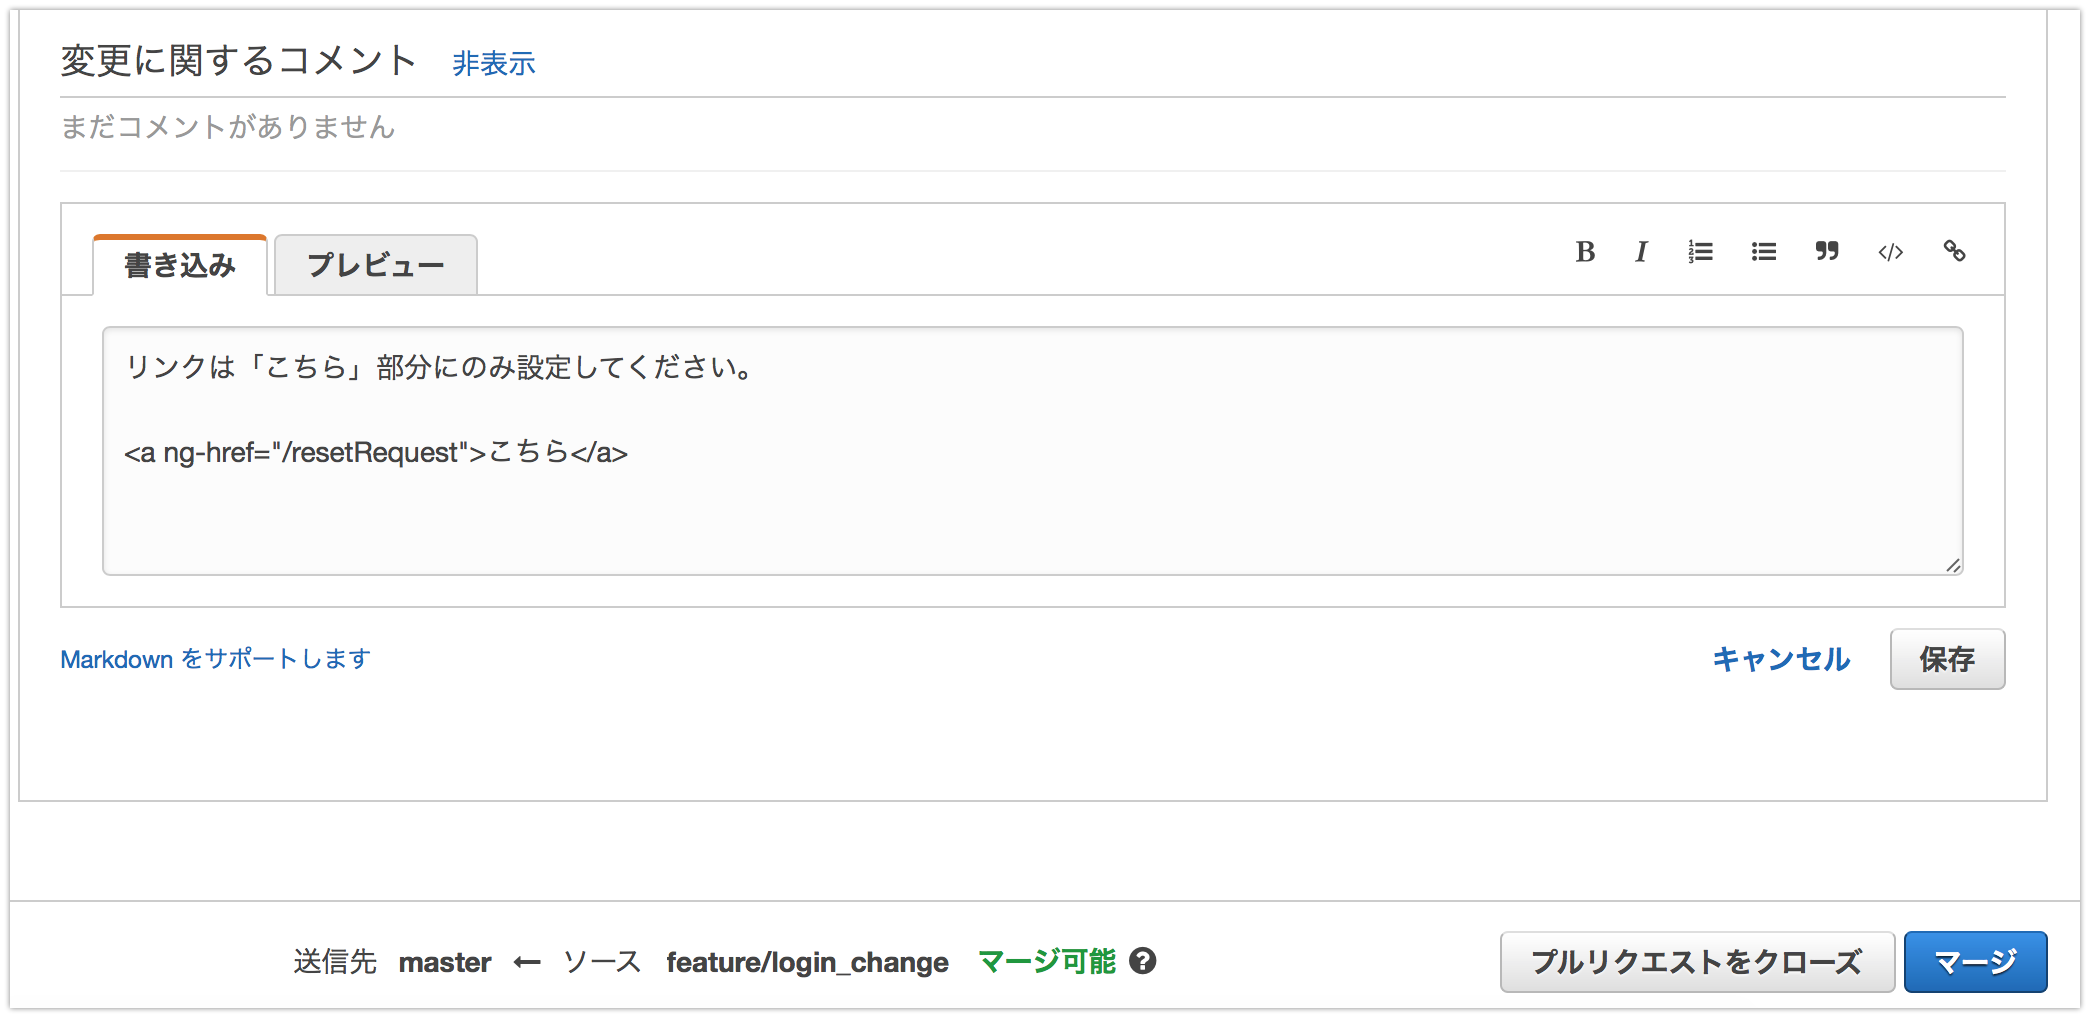The height and width of the screenshot is (1018, 2090).
Task: Click inside the comment text area
Action: 1032,451
